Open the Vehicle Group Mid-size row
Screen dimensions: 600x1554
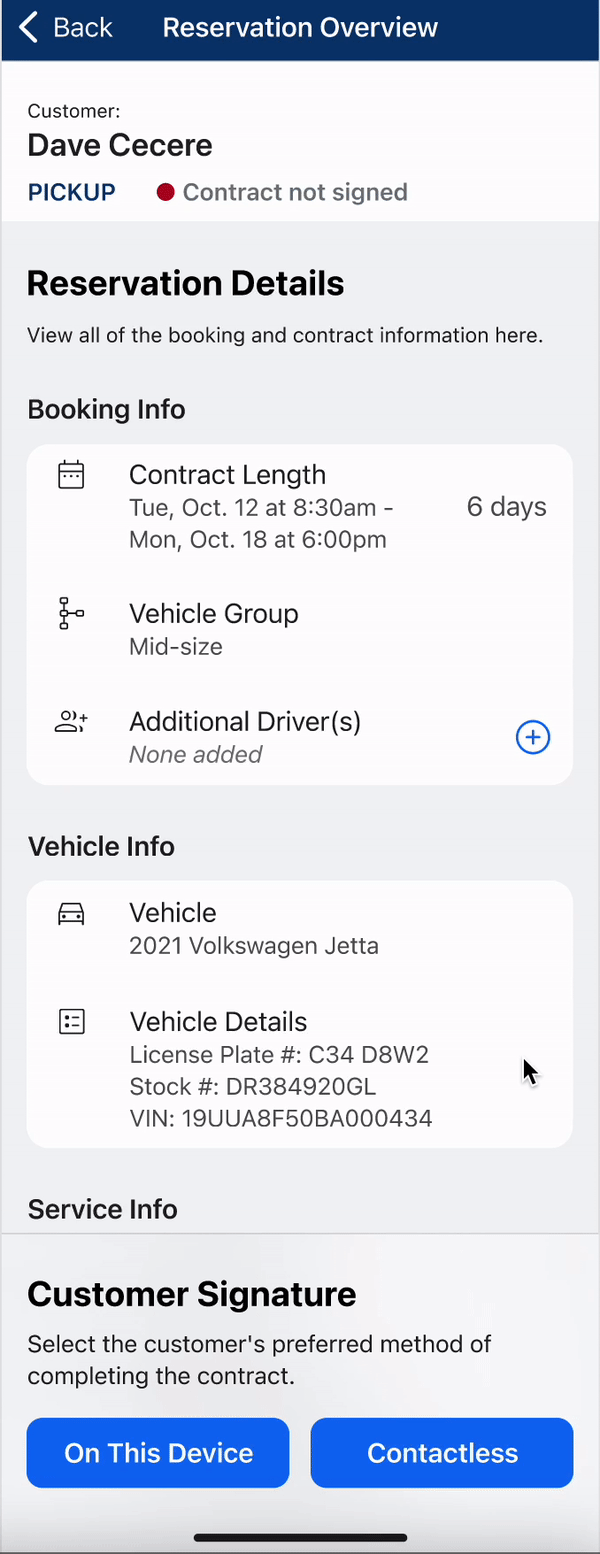point(300,629)
